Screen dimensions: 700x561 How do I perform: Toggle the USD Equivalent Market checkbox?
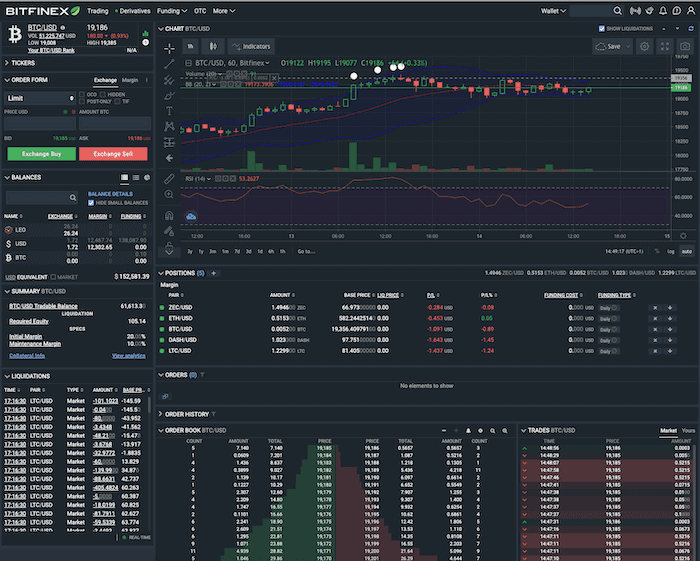pyautogui.click(x=53, y=277)
